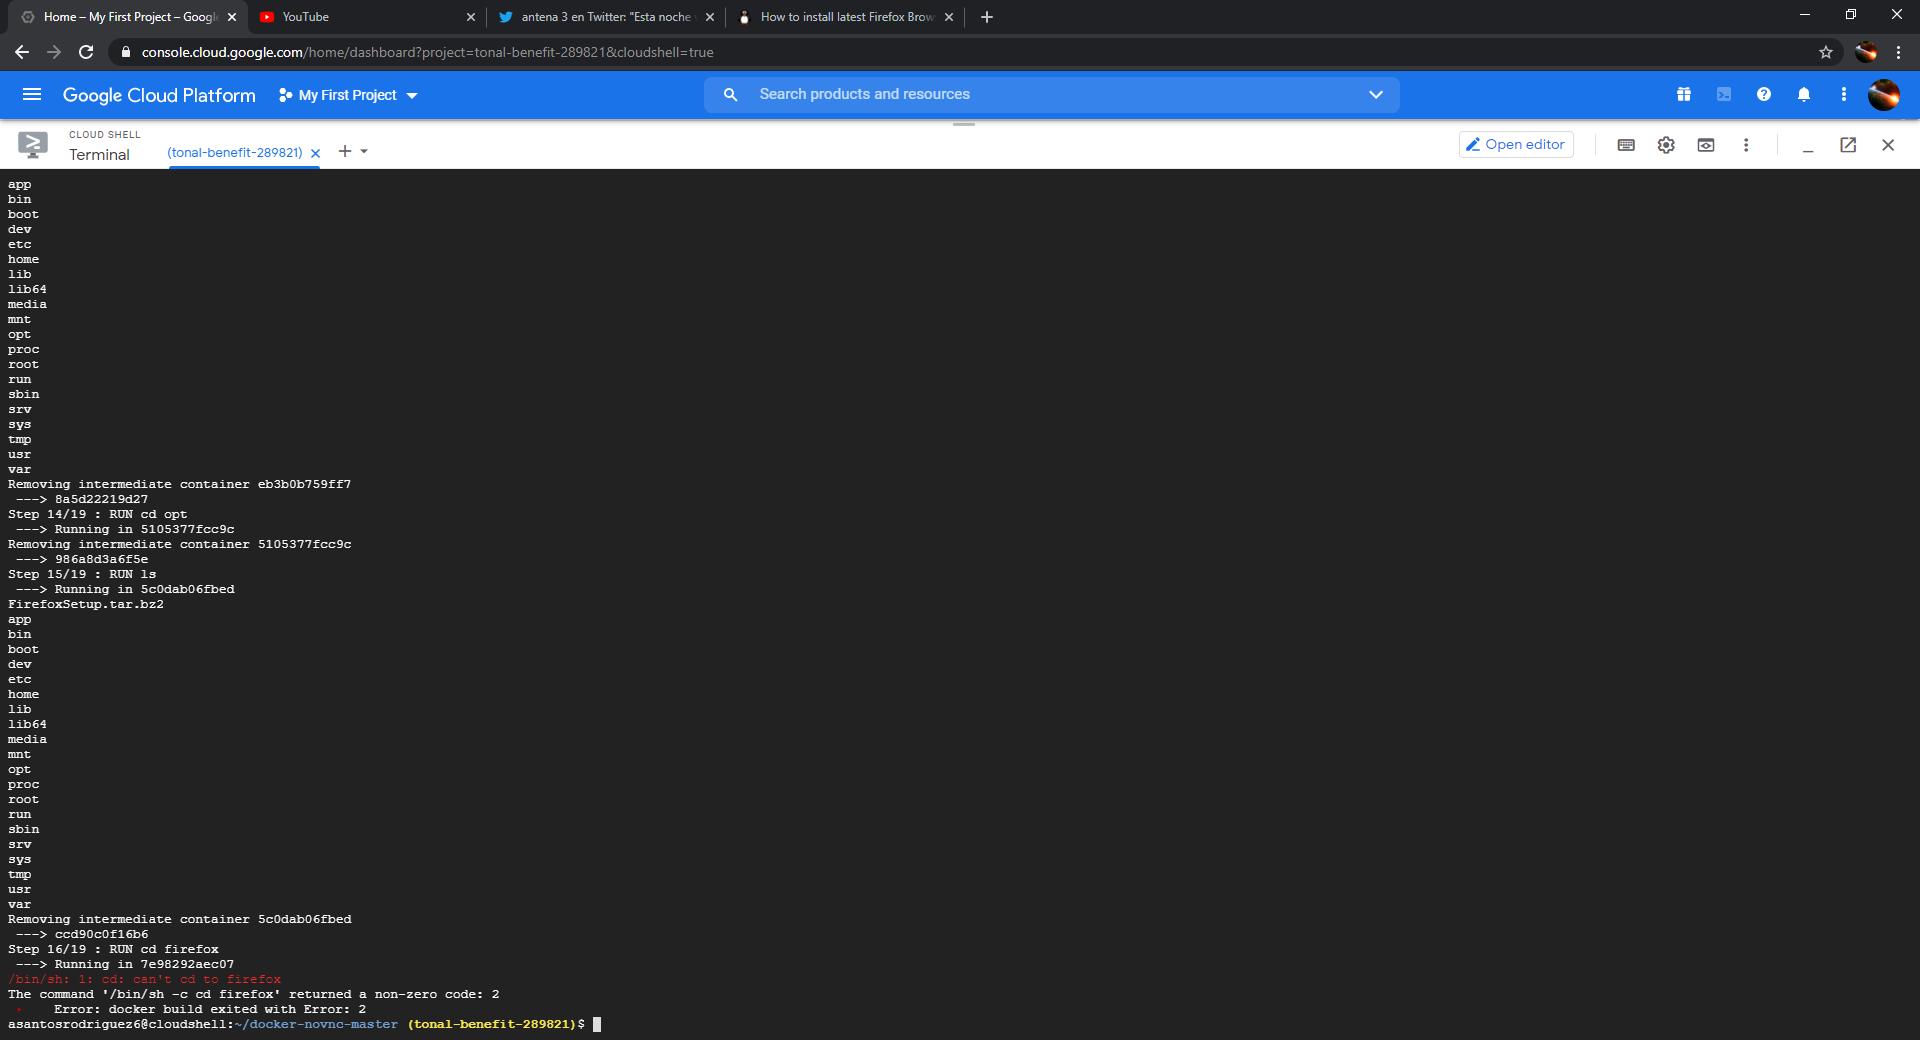The width and height of the screenshot is (1920, 1040).
Task: Click the Open editor button
Action: point(1515,144)
